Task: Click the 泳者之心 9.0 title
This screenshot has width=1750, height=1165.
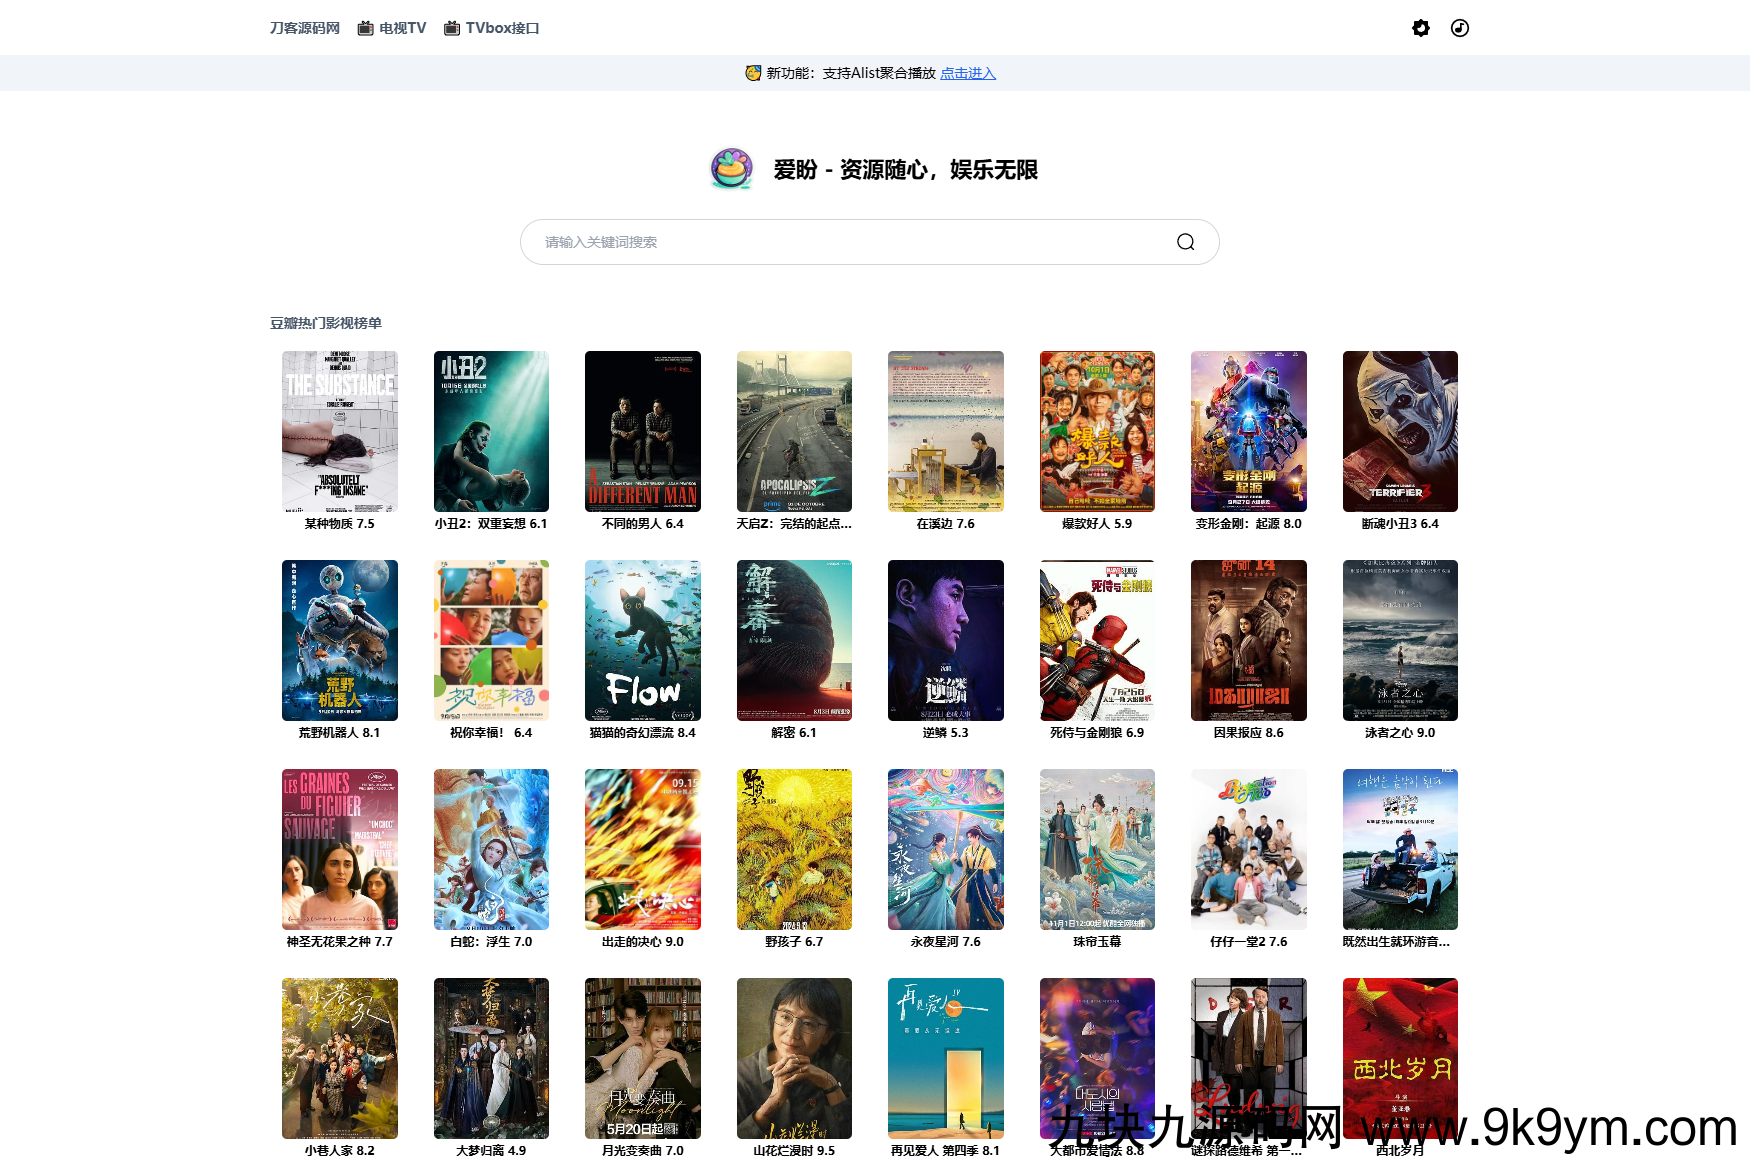Action: tap(1400, 733)
